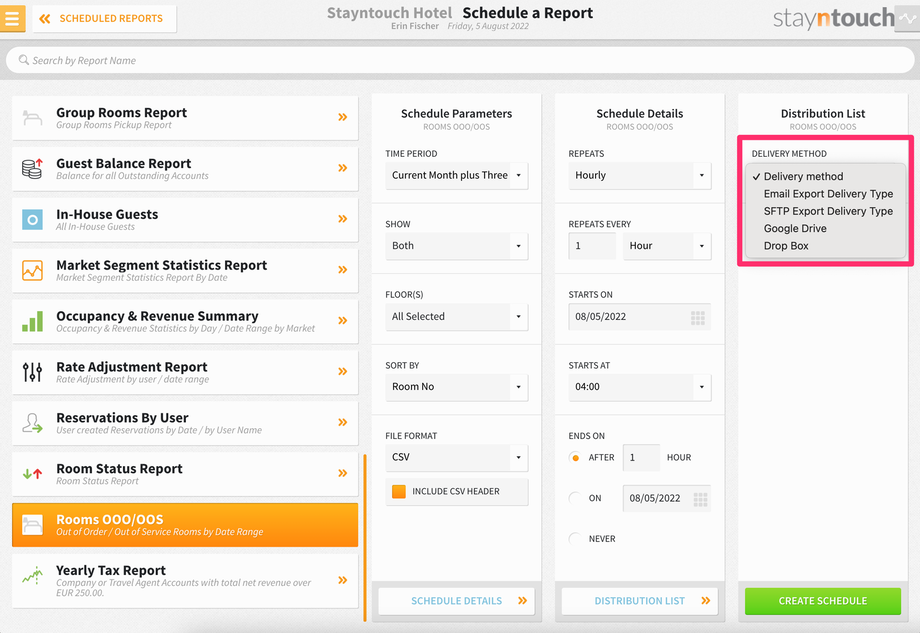
Task: Select the Never radio button
Action: pos(575,539)
